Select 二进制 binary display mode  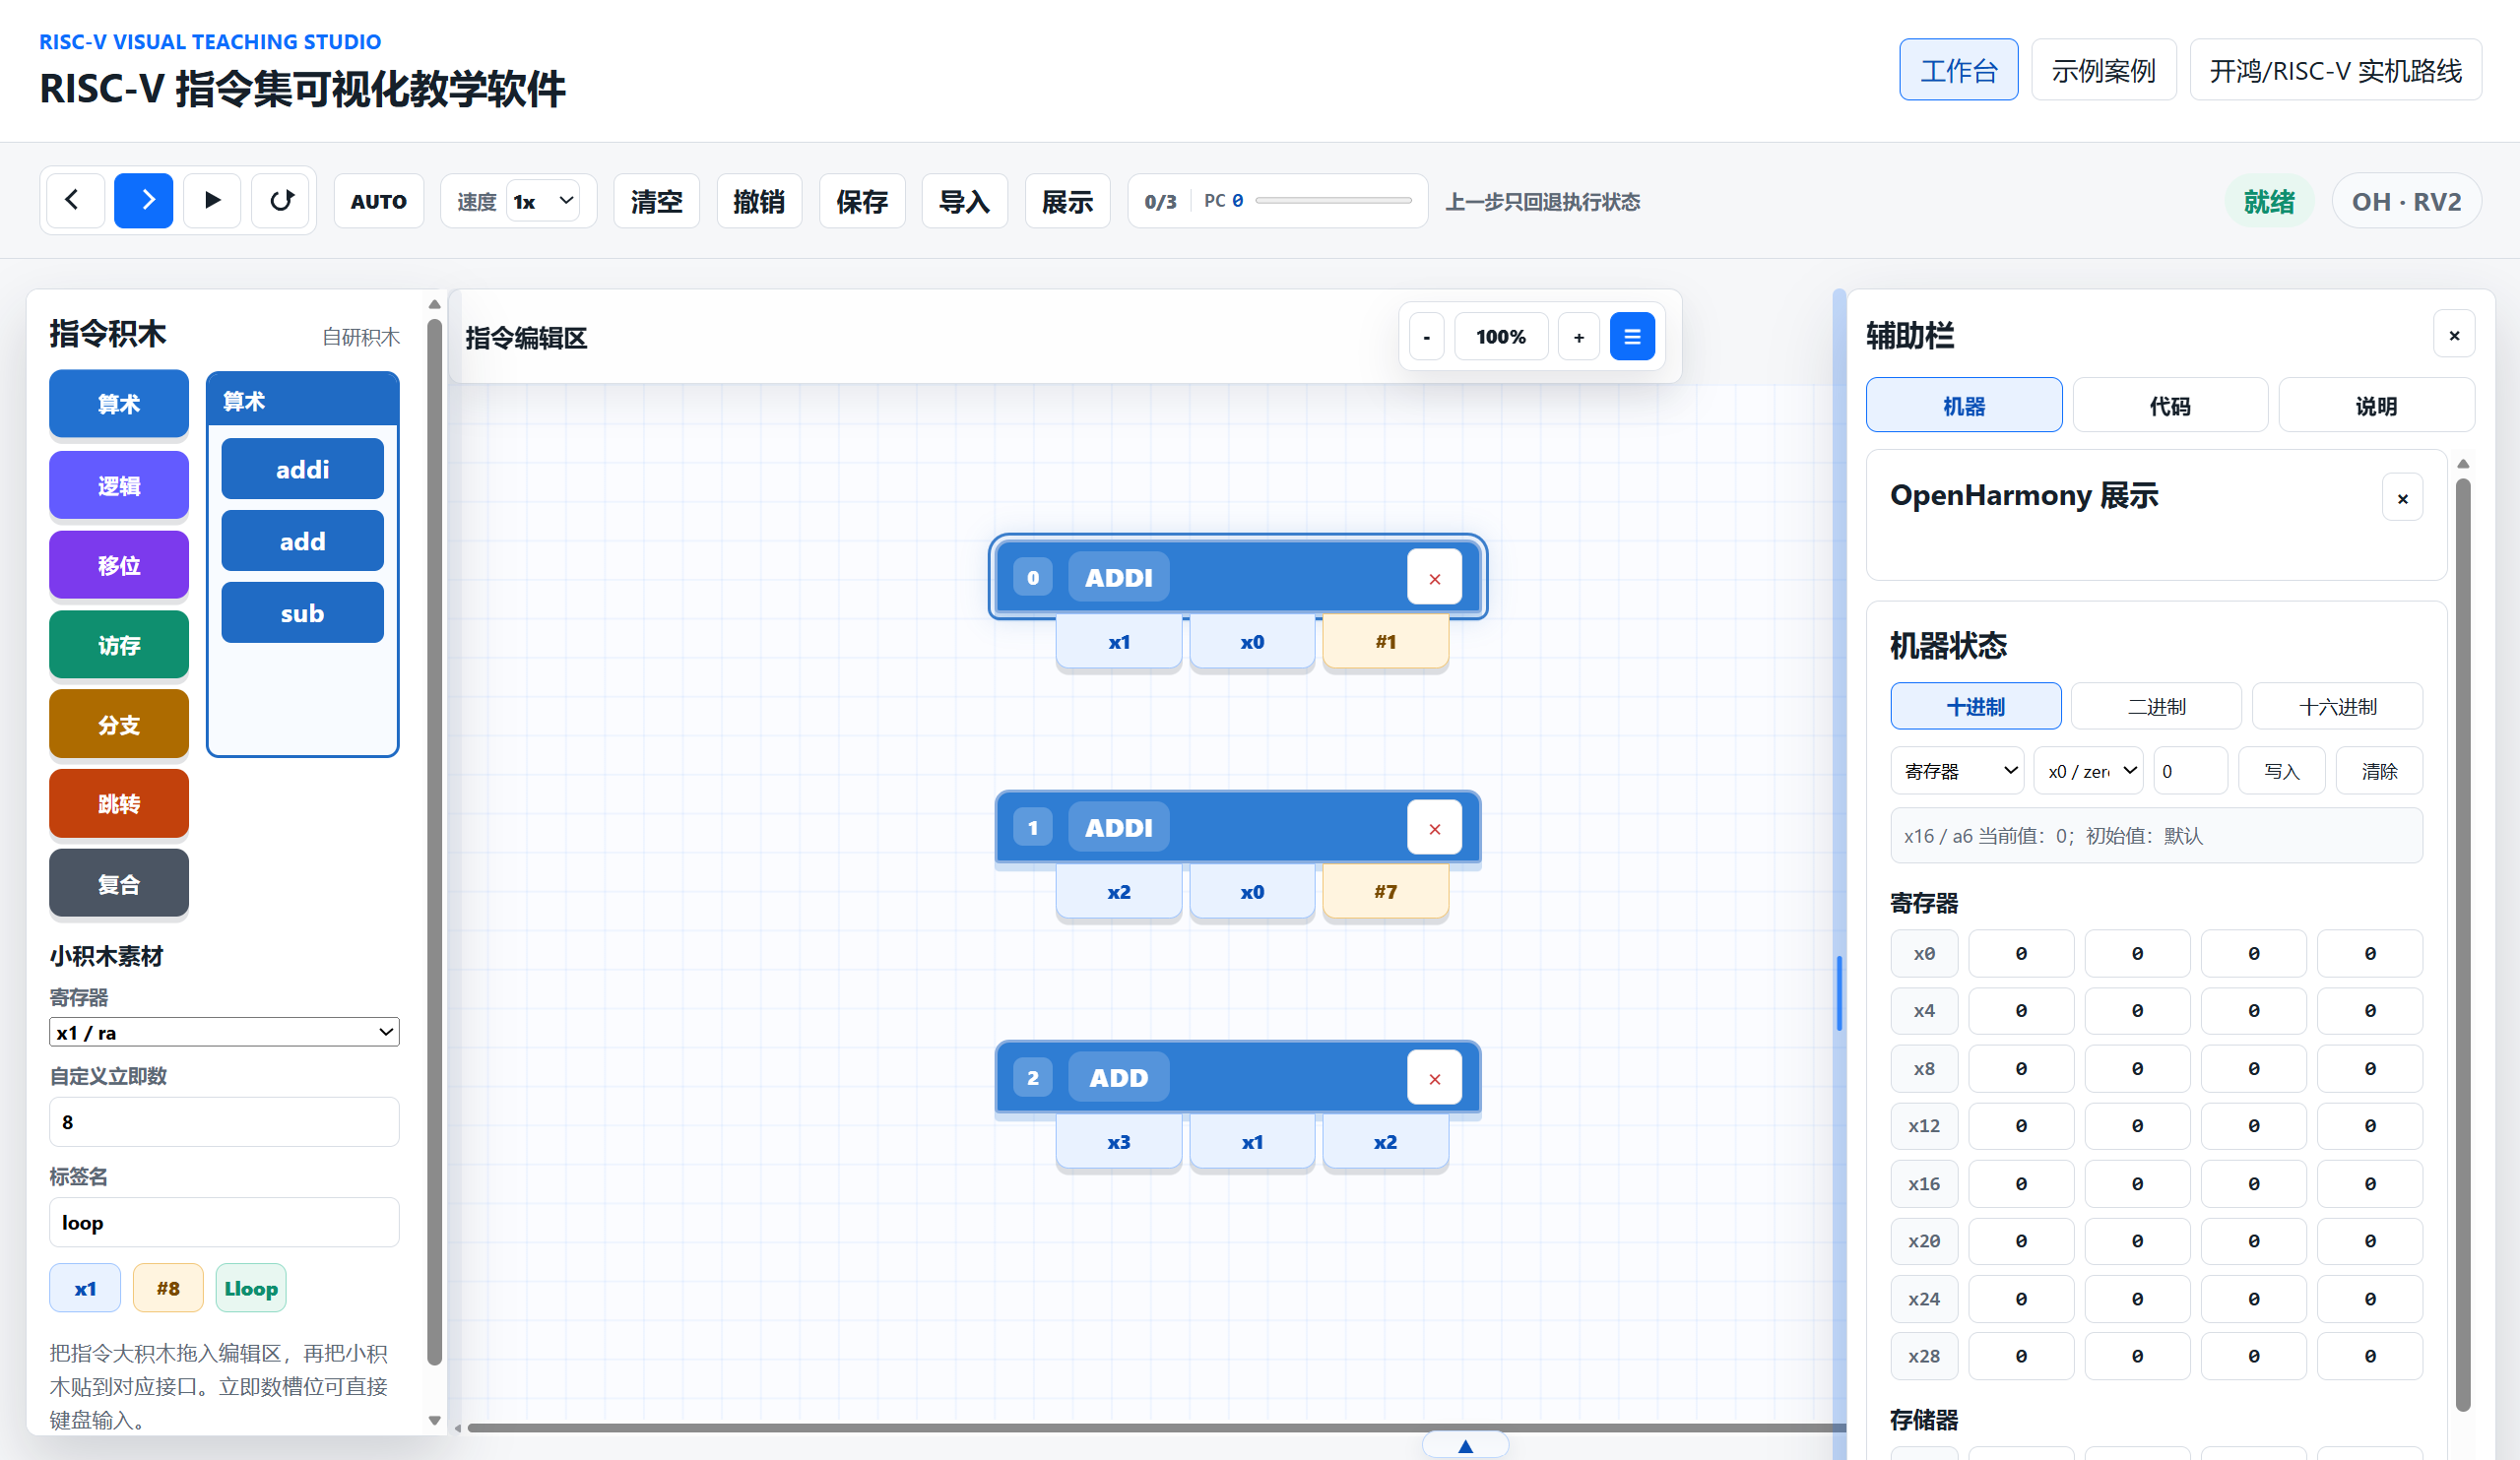pos(2156,706)
